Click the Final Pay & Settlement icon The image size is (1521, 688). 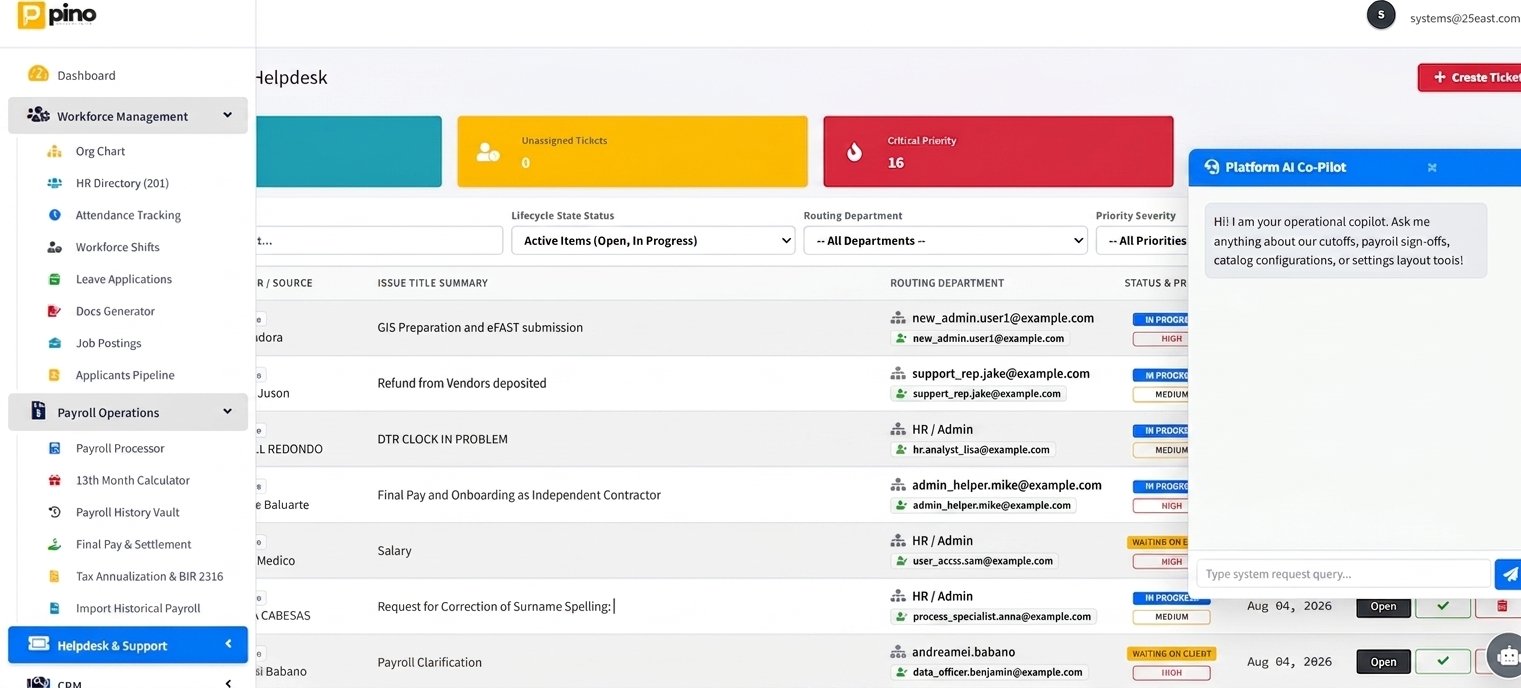pyautogui.click(x=55, y=544)
